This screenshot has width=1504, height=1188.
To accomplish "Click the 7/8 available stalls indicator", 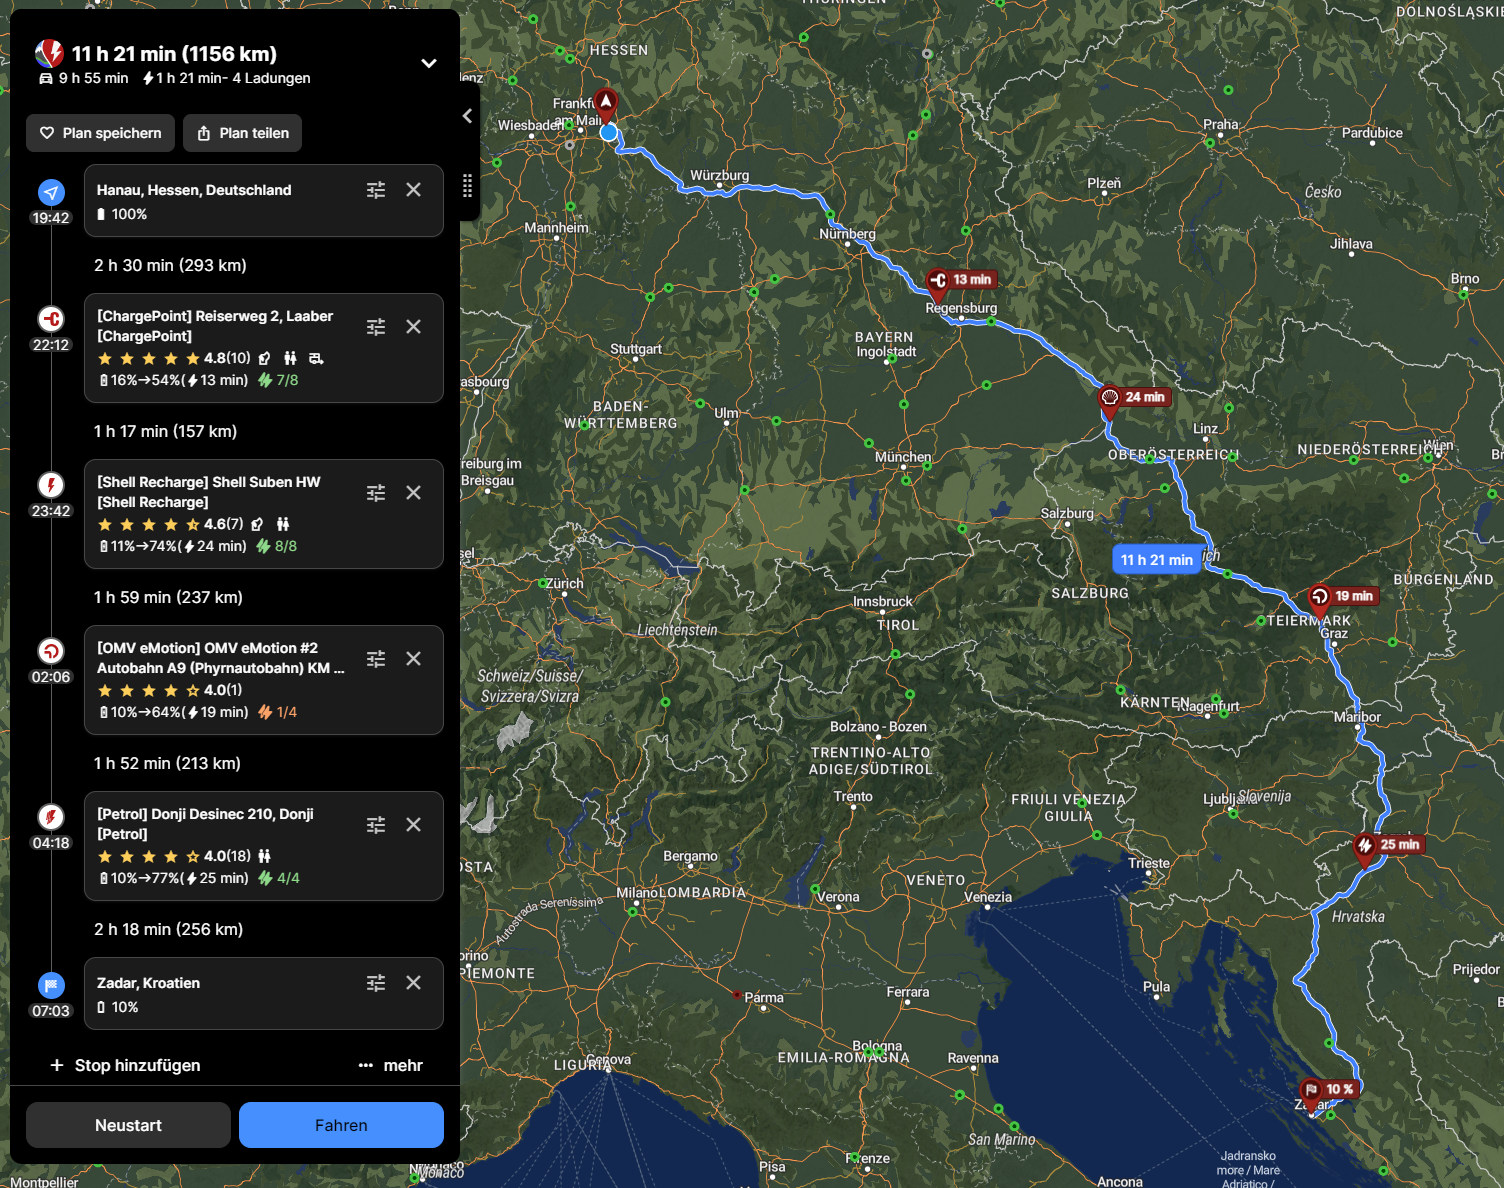I will [279, 380].
